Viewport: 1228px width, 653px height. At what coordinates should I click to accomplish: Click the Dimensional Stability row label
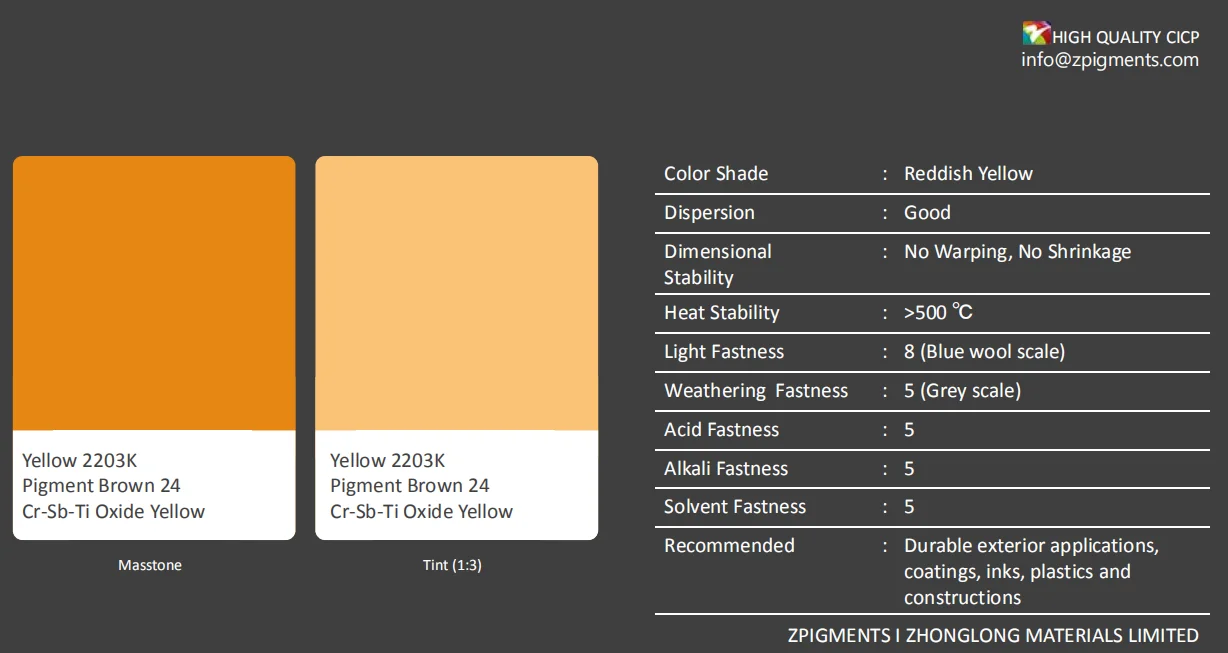point(718,264)
